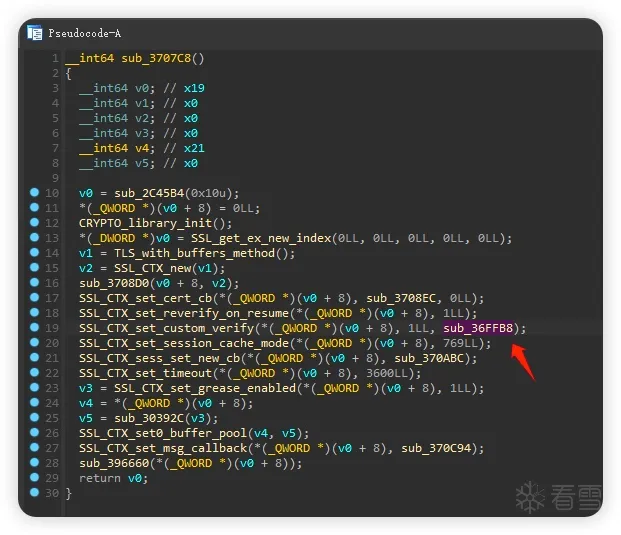This screenshot has height=535, width=621.
Task: Click SSL_CTX_set_reverify_on_resume function name
Action: (184, 313)
